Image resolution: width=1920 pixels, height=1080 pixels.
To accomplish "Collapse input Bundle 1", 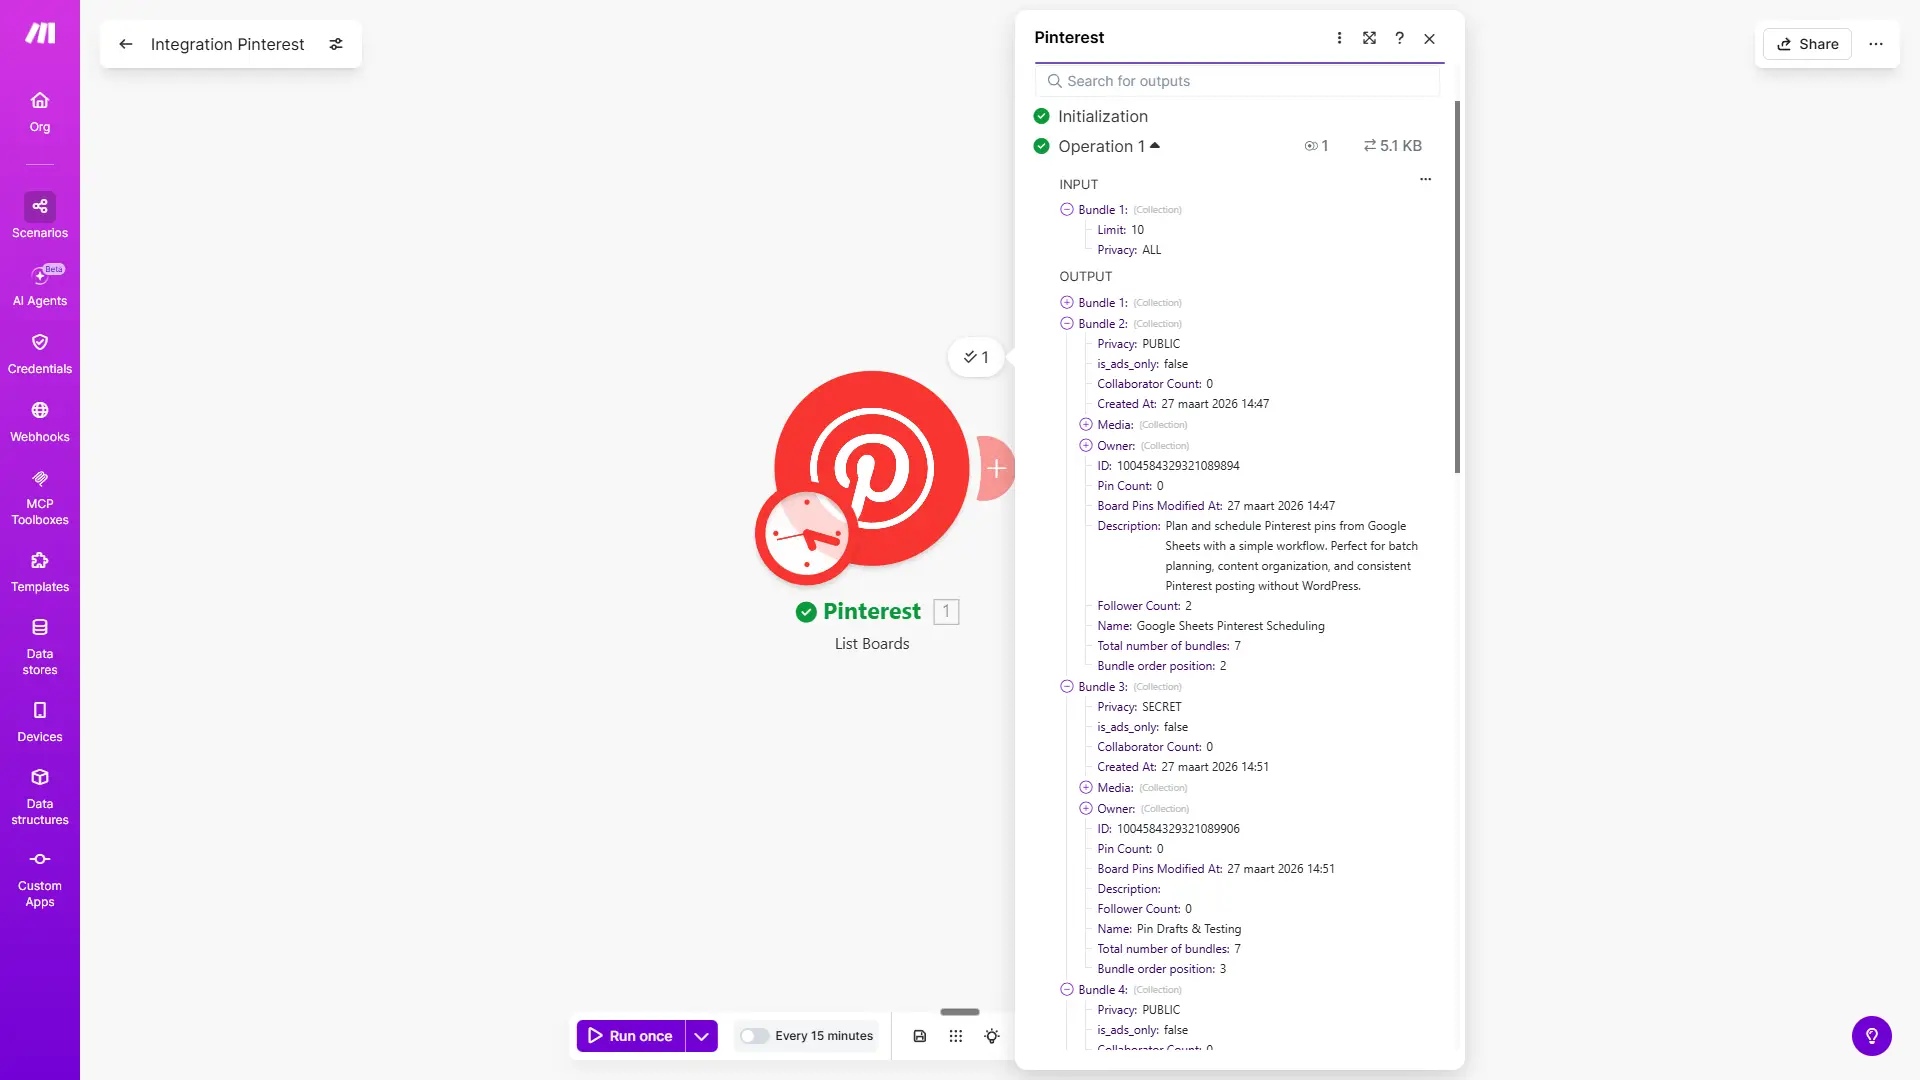I will tap(1067, 210).
